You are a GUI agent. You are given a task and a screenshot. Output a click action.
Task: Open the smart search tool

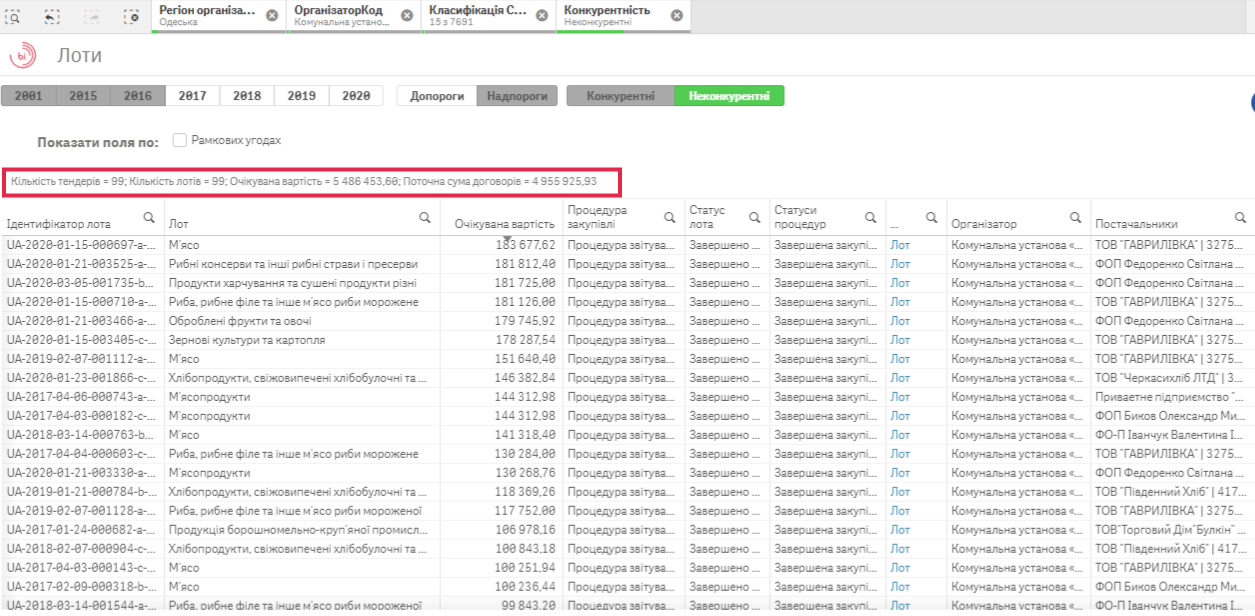[x=14, y=16]
